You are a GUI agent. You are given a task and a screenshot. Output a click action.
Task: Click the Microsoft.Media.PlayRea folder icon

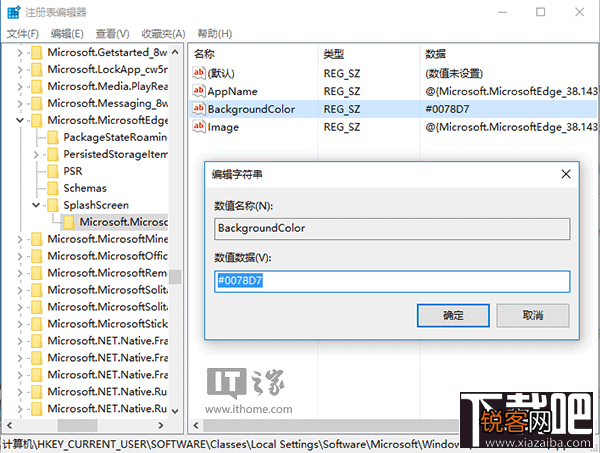pos(37,86)
